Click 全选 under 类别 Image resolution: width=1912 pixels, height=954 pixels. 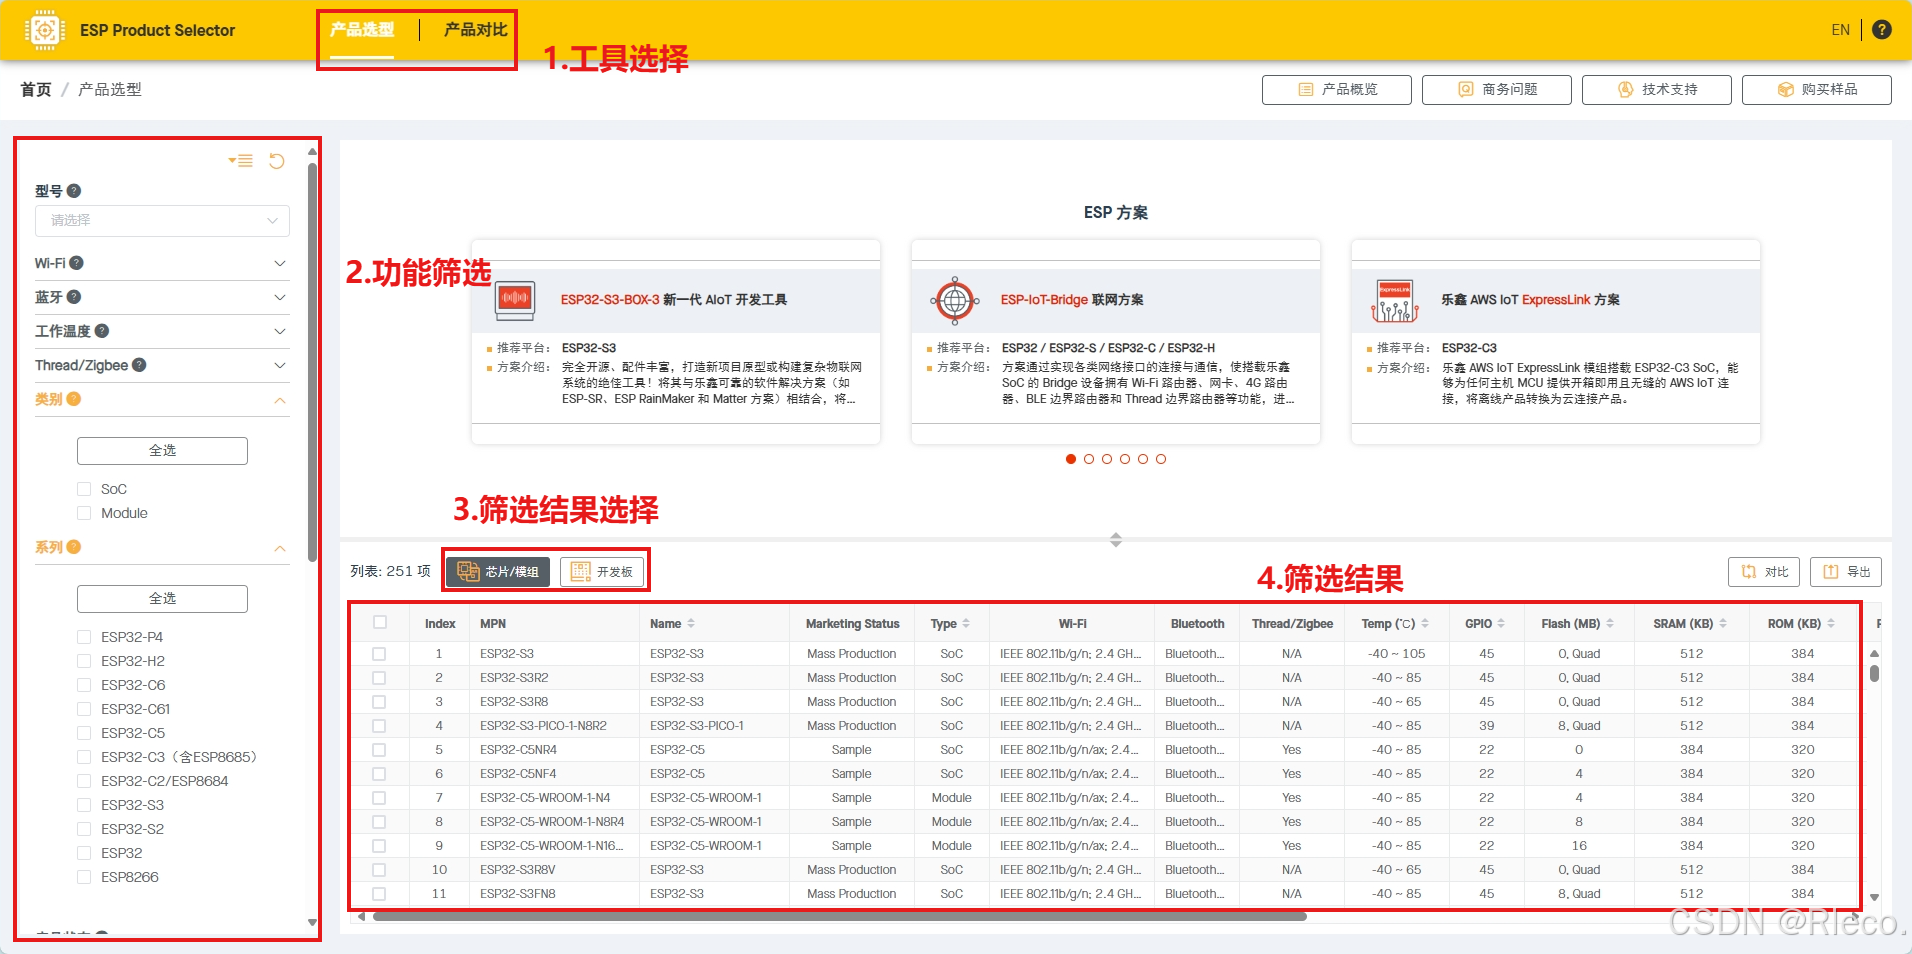click(x=162, y=451)
